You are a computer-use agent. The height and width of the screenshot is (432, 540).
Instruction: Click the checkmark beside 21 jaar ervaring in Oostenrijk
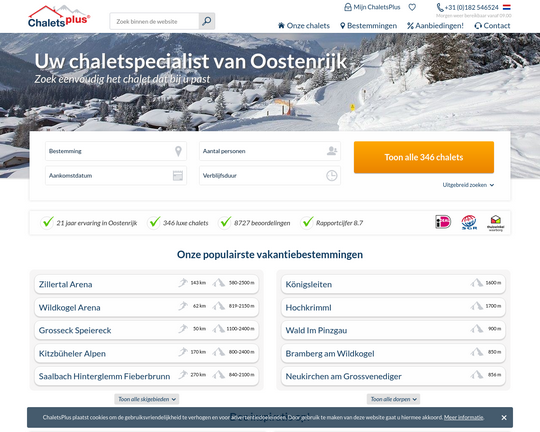tap(47, 223)
